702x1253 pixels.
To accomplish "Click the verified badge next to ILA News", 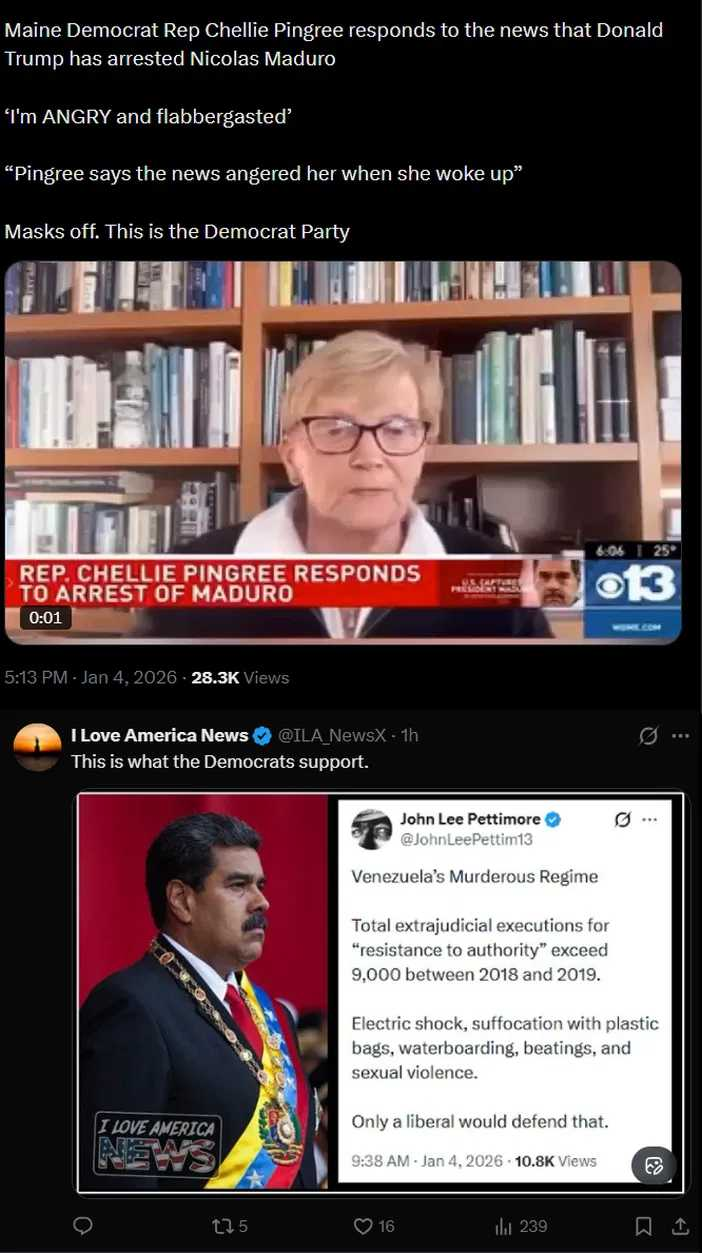I will pyautogui.click(x=263, y=736).
